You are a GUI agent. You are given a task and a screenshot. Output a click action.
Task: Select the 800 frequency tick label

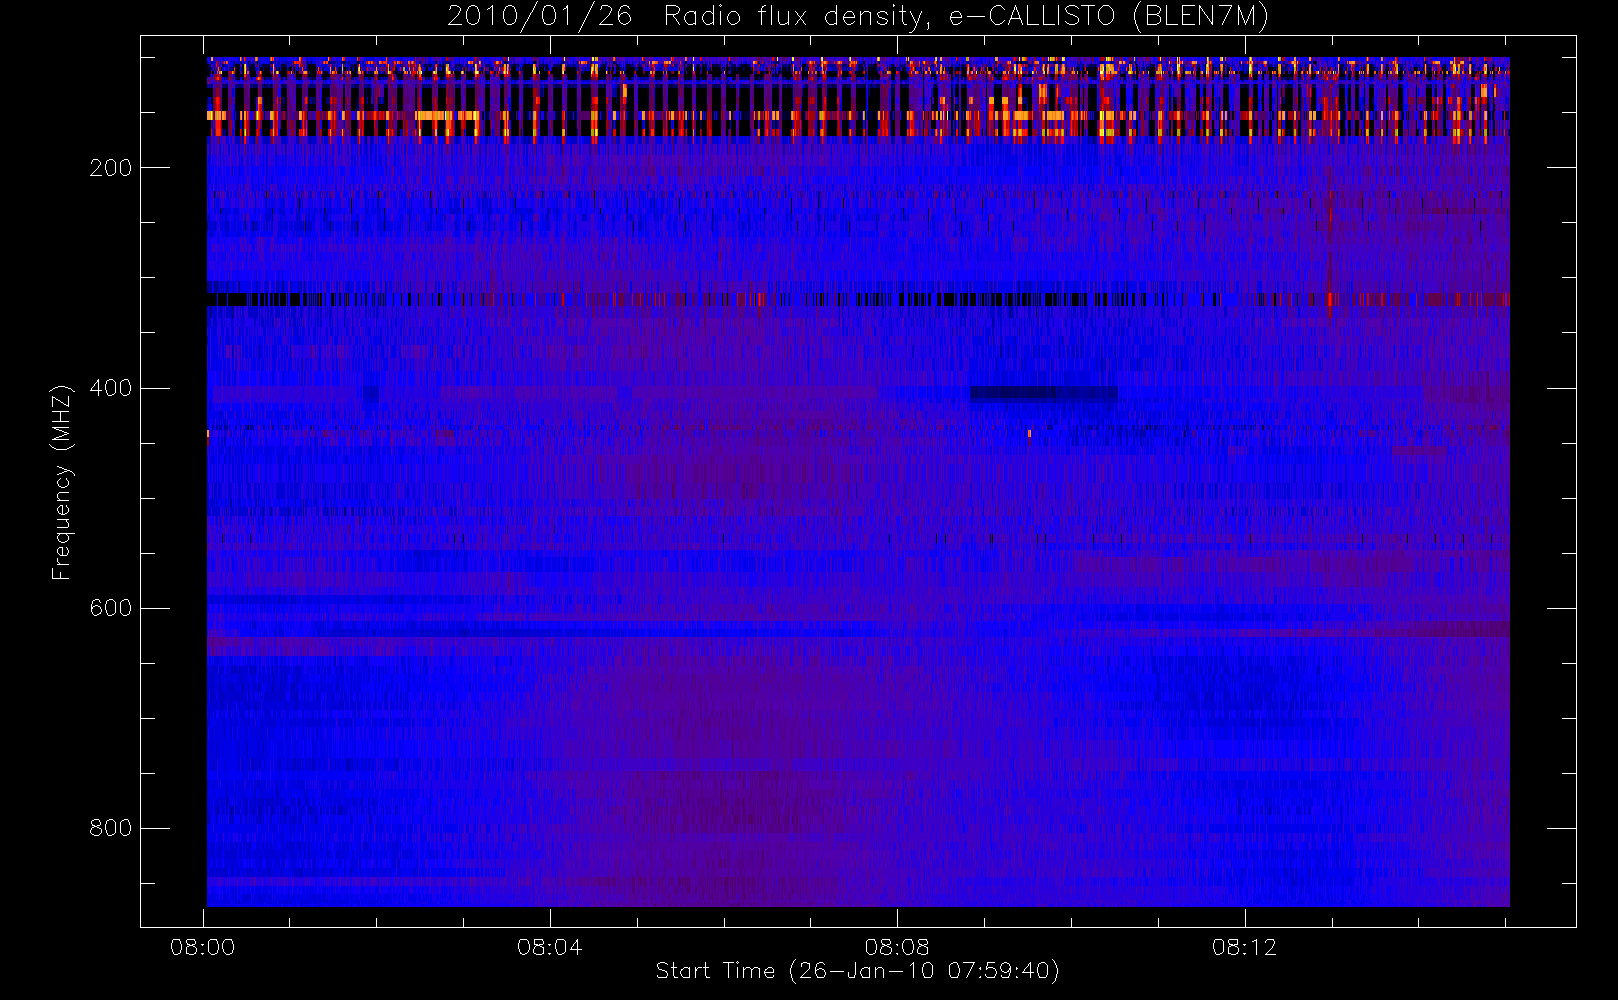click(111, 828)
